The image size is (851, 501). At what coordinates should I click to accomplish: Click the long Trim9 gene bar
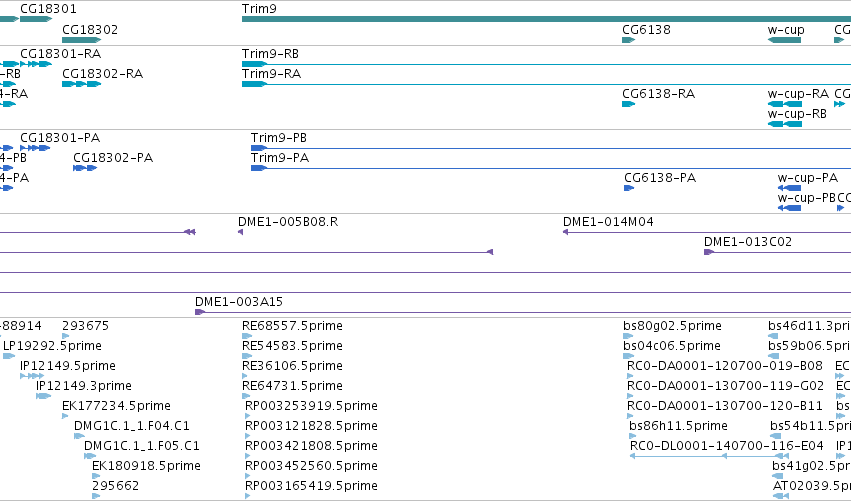tap(546, 19)
